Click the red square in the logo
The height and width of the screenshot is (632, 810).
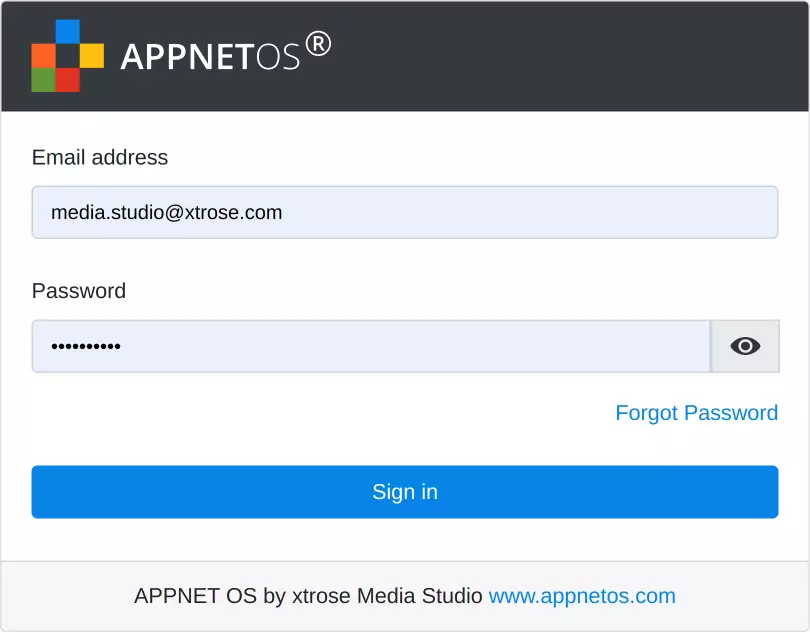pyautogui.click(x=67, y=80)
